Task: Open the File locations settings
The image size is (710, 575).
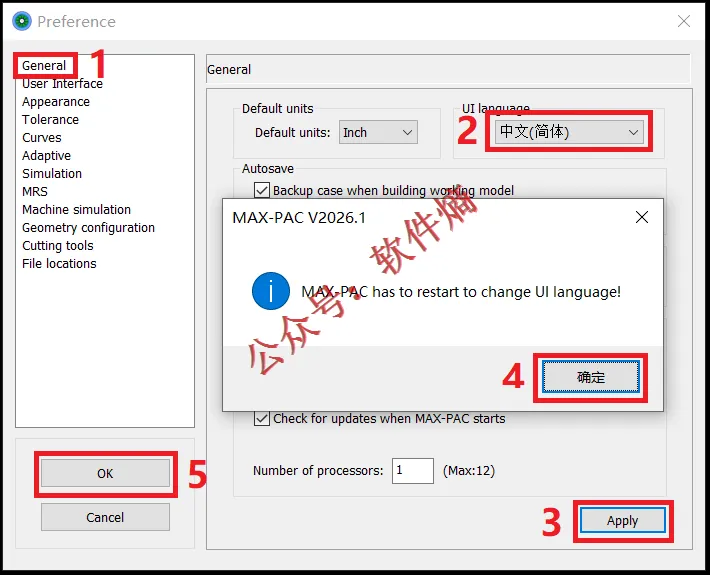Action: click(59, 264)
